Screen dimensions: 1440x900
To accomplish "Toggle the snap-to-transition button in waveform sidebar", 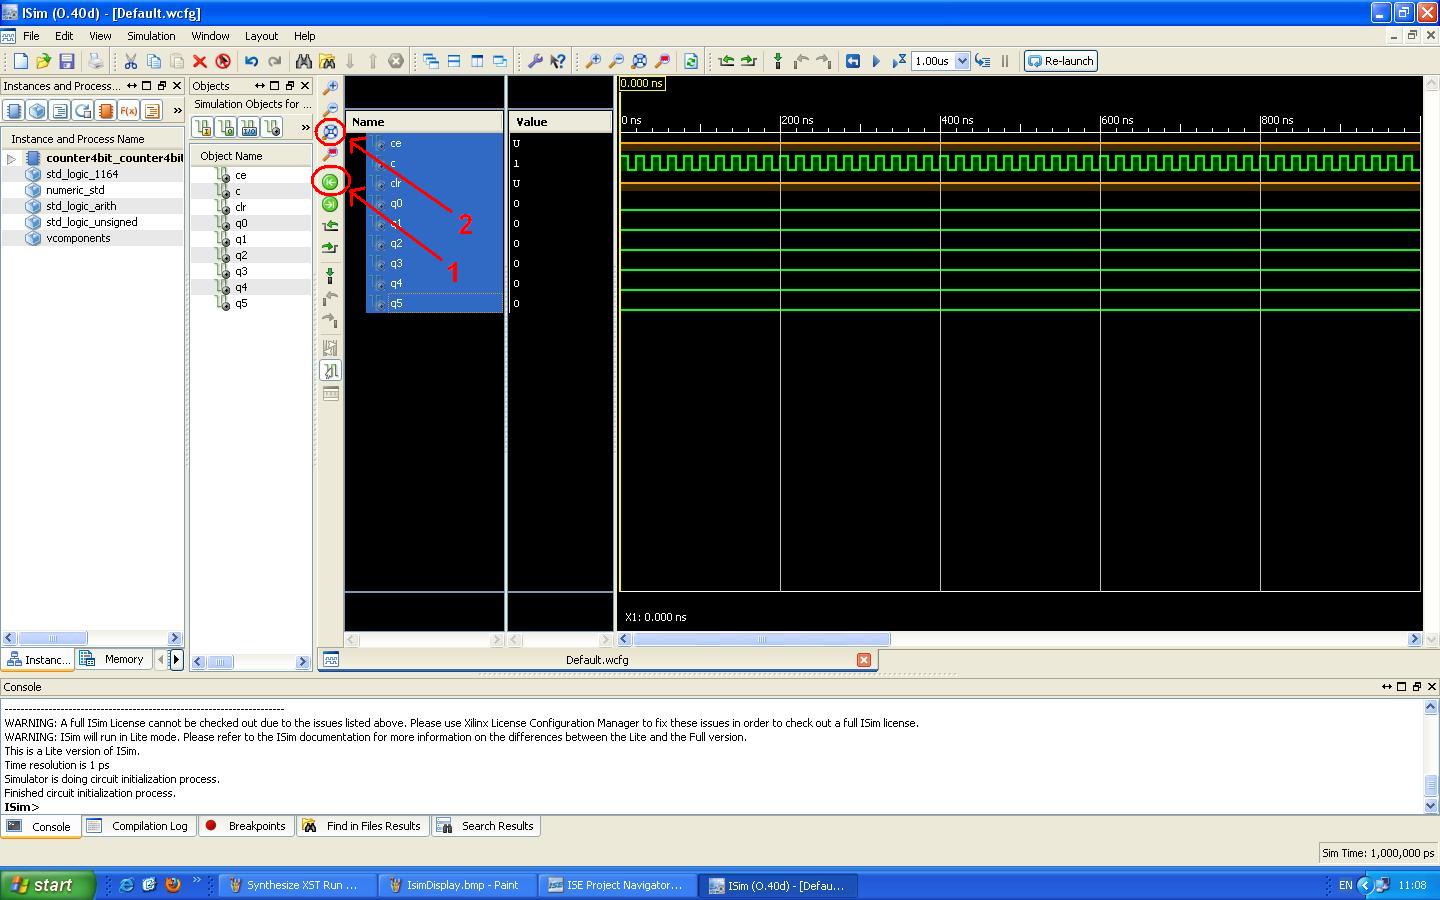I will click(x=330, y=371).
